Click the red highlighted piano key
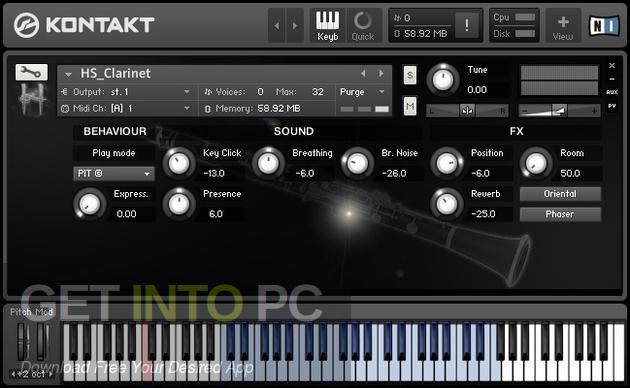Screen dimensions: 630x388 147,370
